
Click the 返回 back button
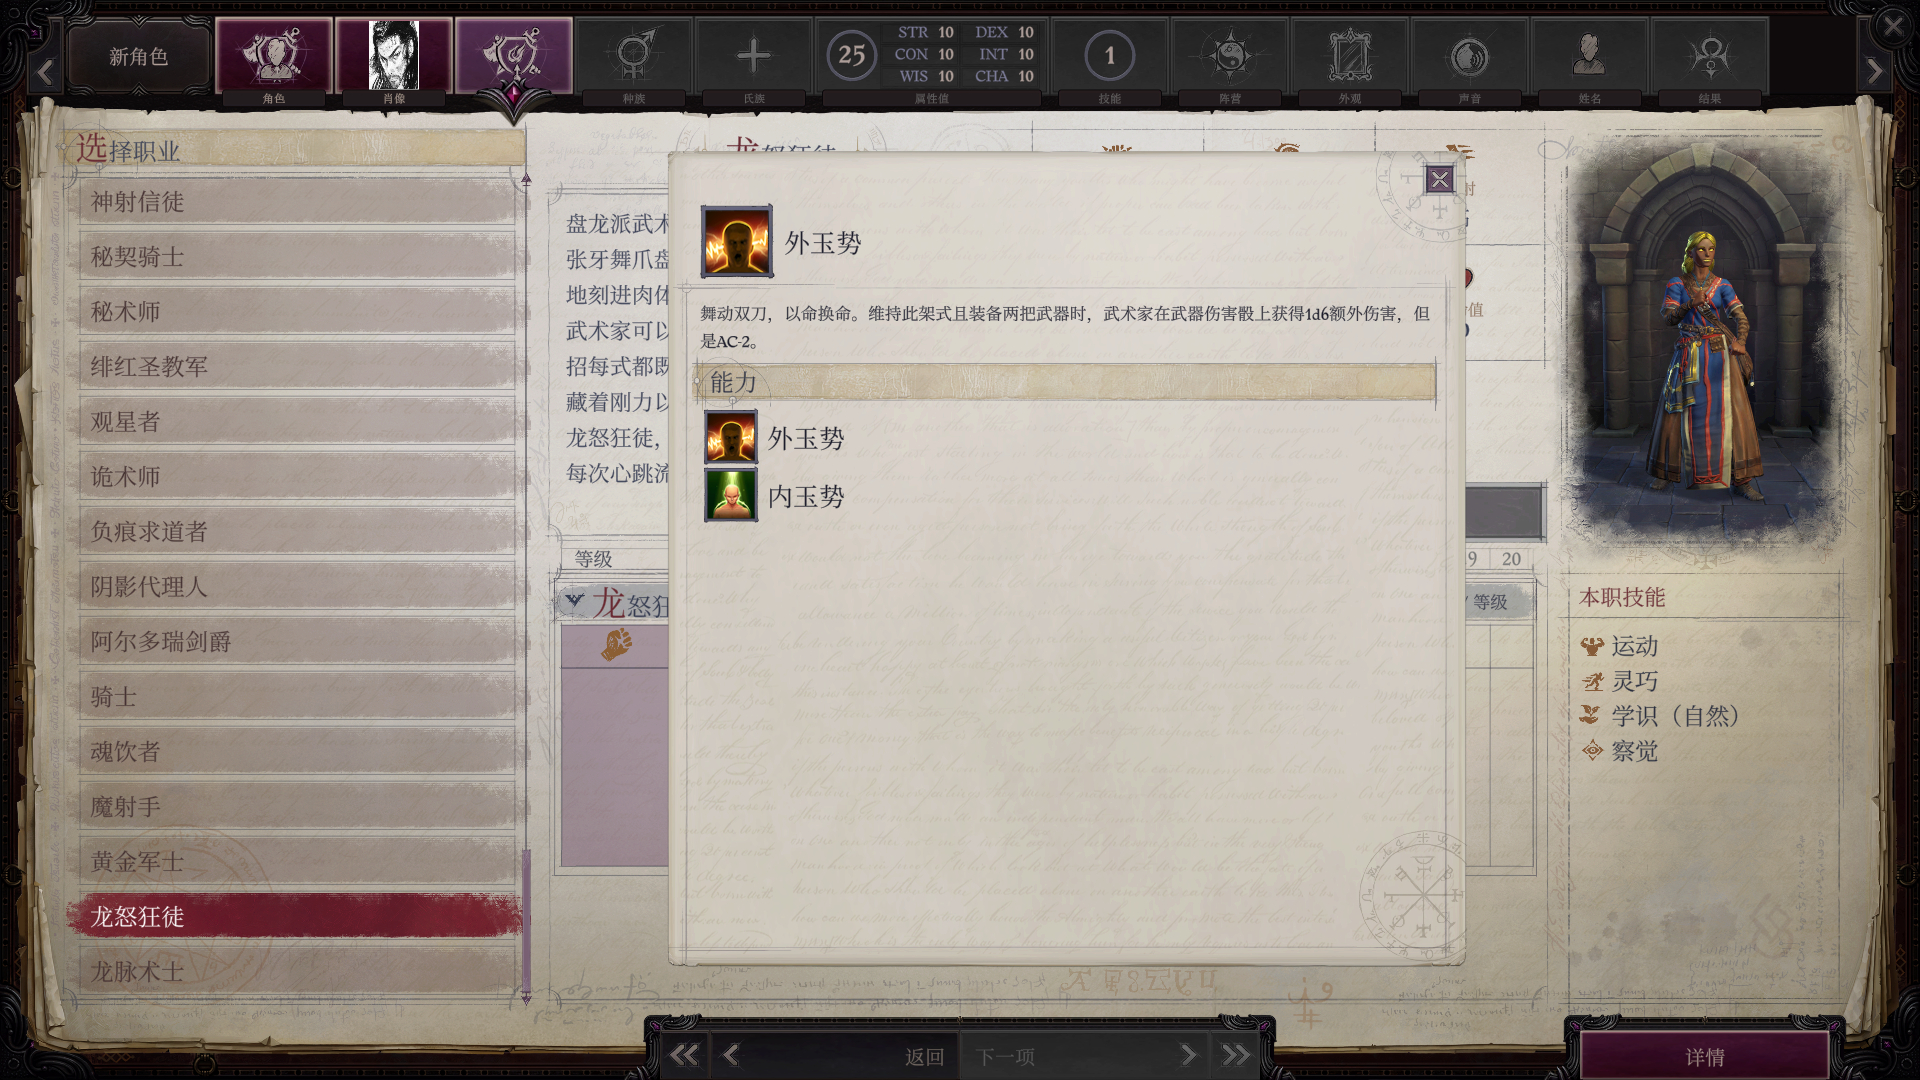pos(924,1056)
